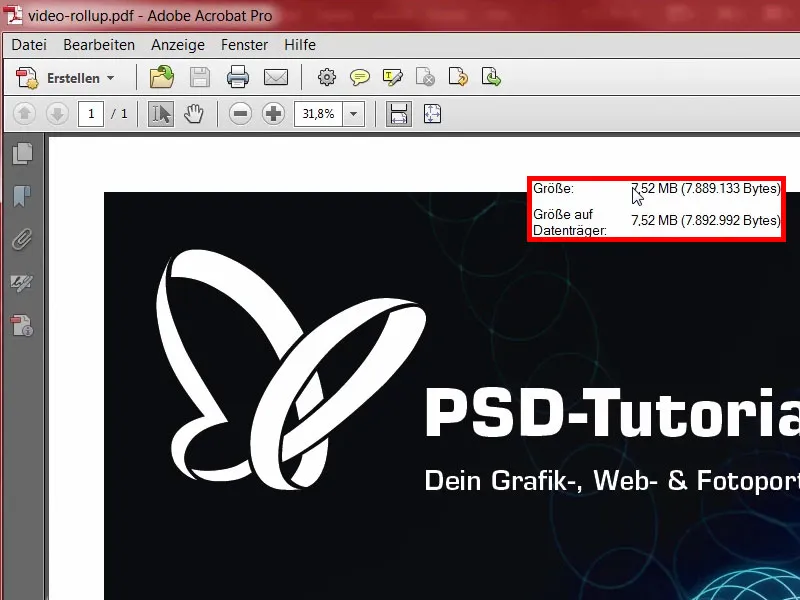Image resolution: width=800 pixels, height=600 pixels.
Task: Click the page with orange arrow icon
Action: tap(458, 77)
